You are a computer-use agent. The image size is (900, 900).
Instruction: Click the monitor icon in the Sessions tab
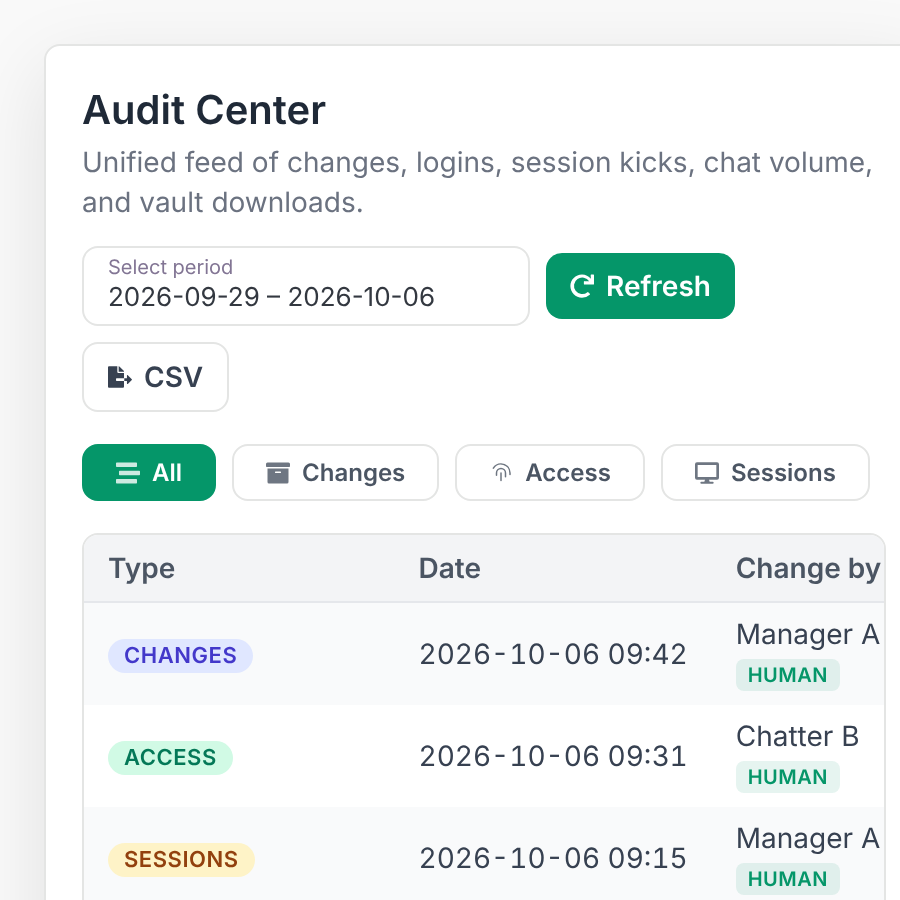707,473
